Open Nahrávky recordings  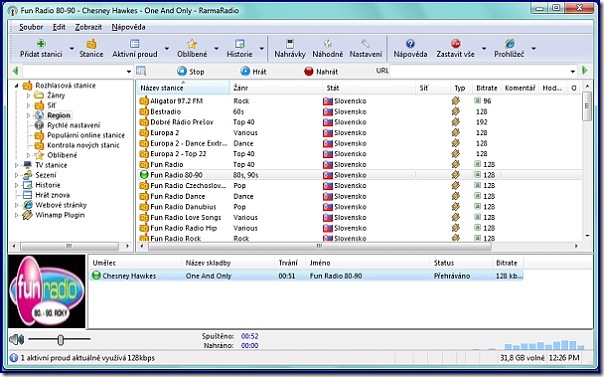(x=290, y=49)
